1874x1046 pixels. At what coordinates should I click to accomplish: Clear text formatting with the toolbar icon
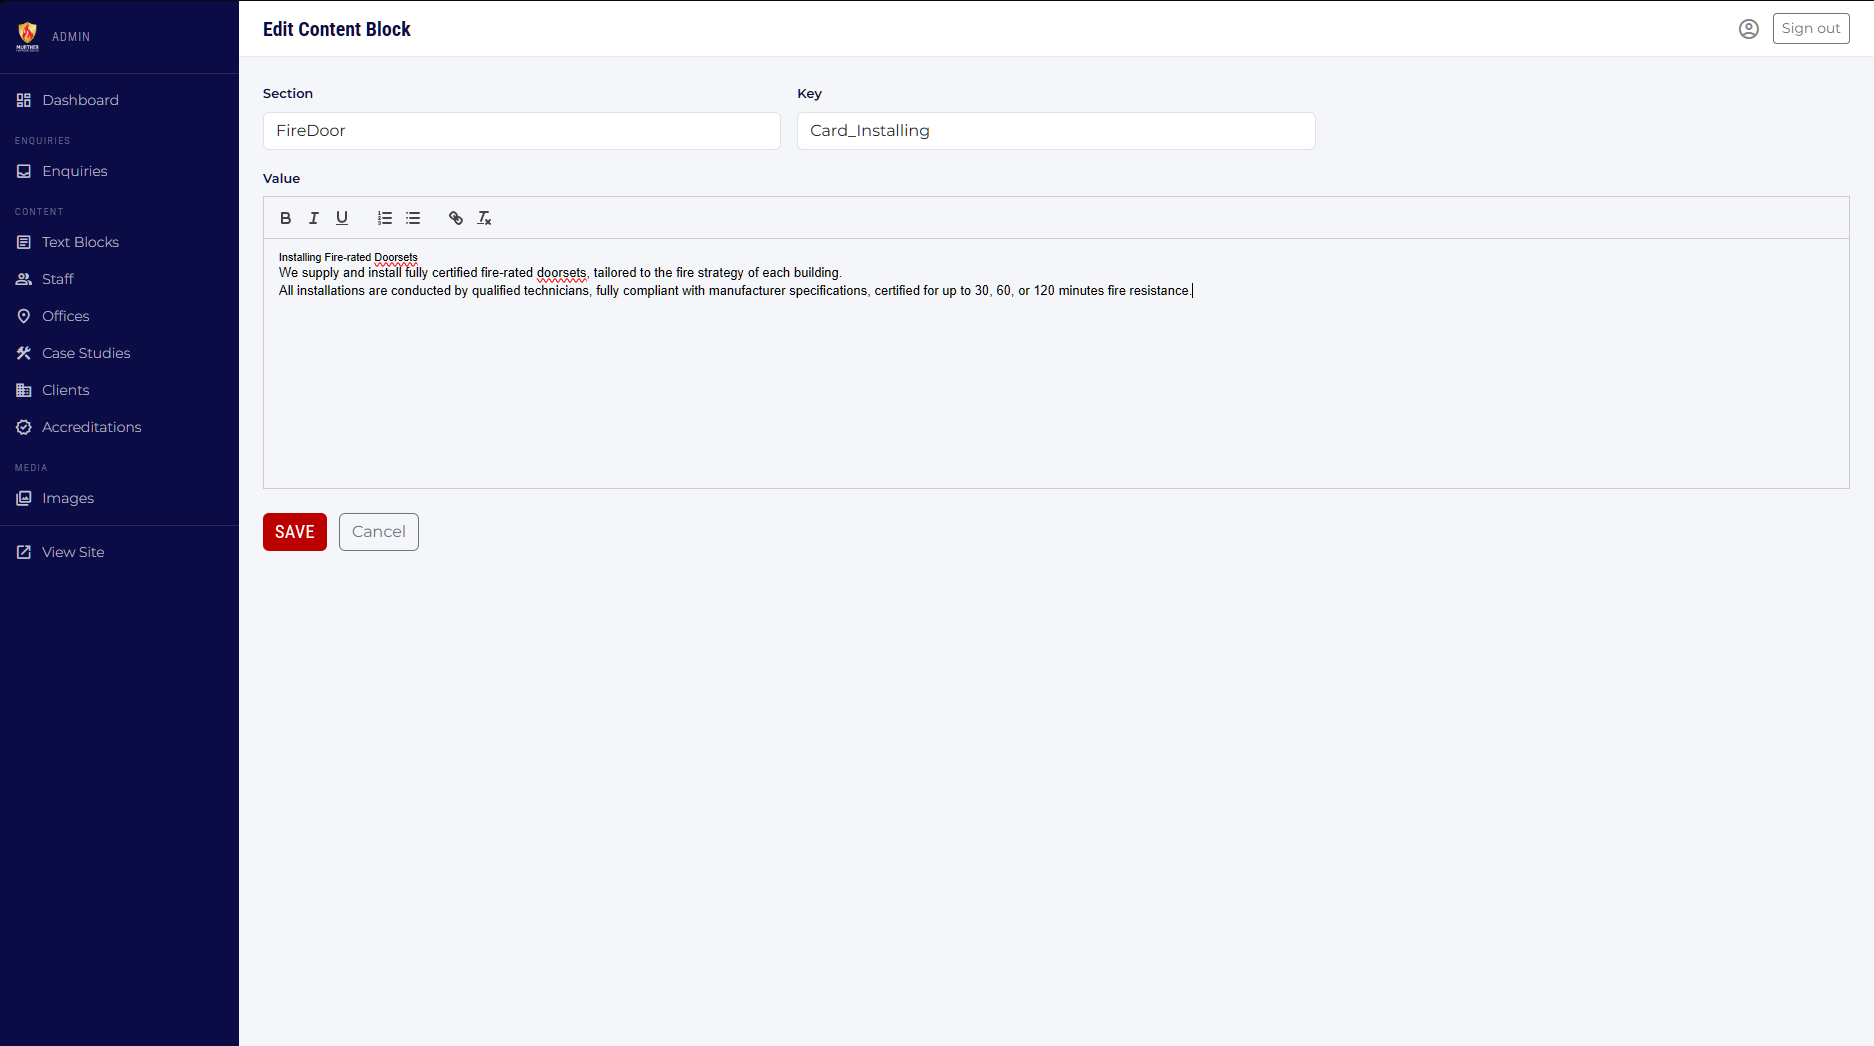(484, 218)
